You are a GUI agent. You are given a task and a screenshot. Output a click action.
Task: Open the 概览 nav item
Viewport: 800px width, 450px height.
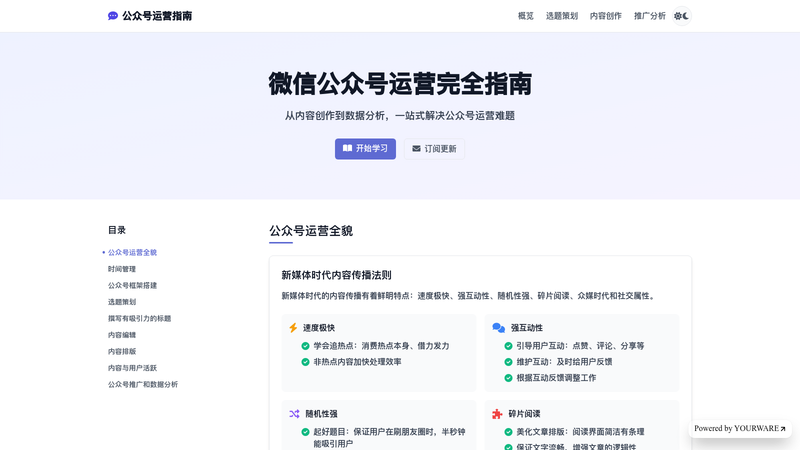(526, 16)
